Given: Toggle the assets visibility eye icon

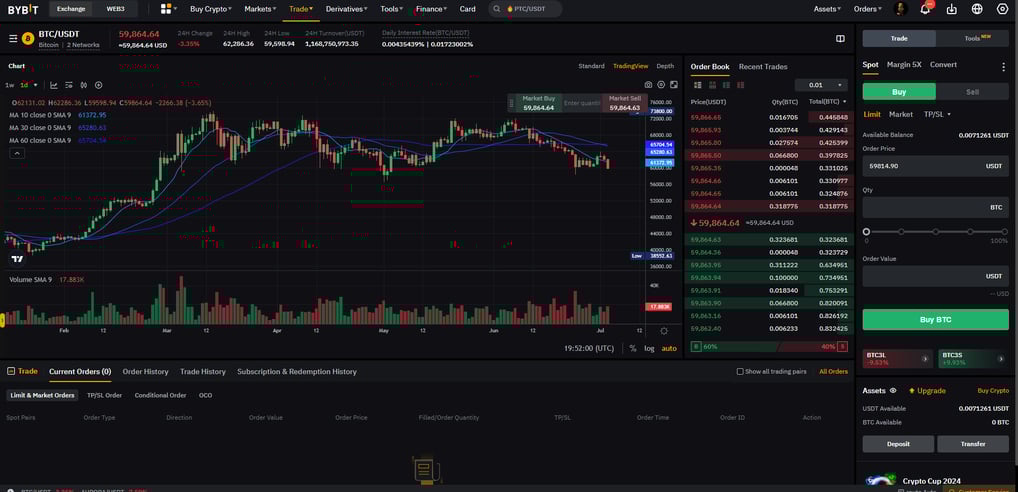Looking at the screenshot, I should [x=893, y=391].
